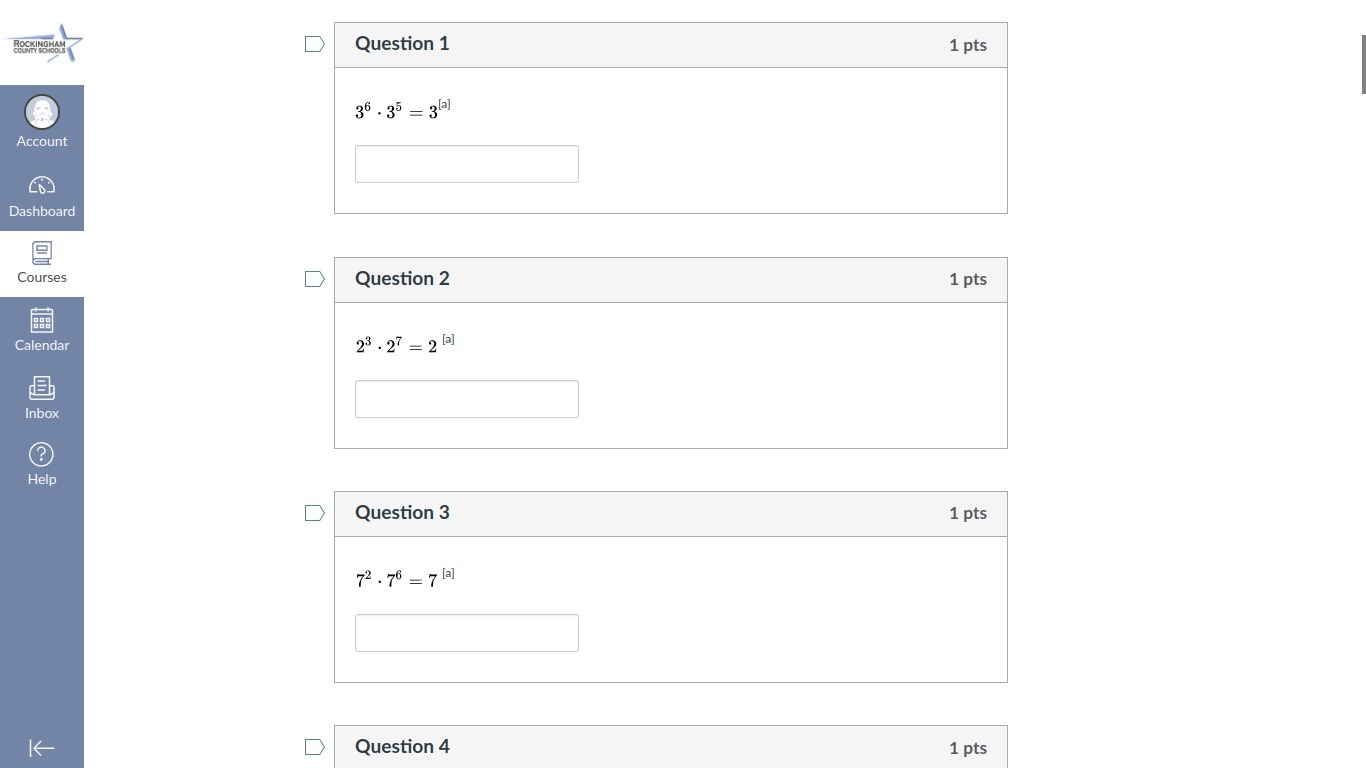Open the Courses icon in sidebar
The width and height of the screenshot is (1366, 768).
click(x=42, y=253)
